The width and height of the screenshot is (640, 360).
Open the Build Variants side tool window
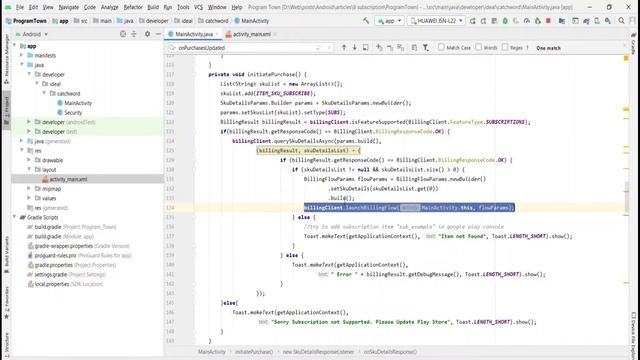point(6,254)
